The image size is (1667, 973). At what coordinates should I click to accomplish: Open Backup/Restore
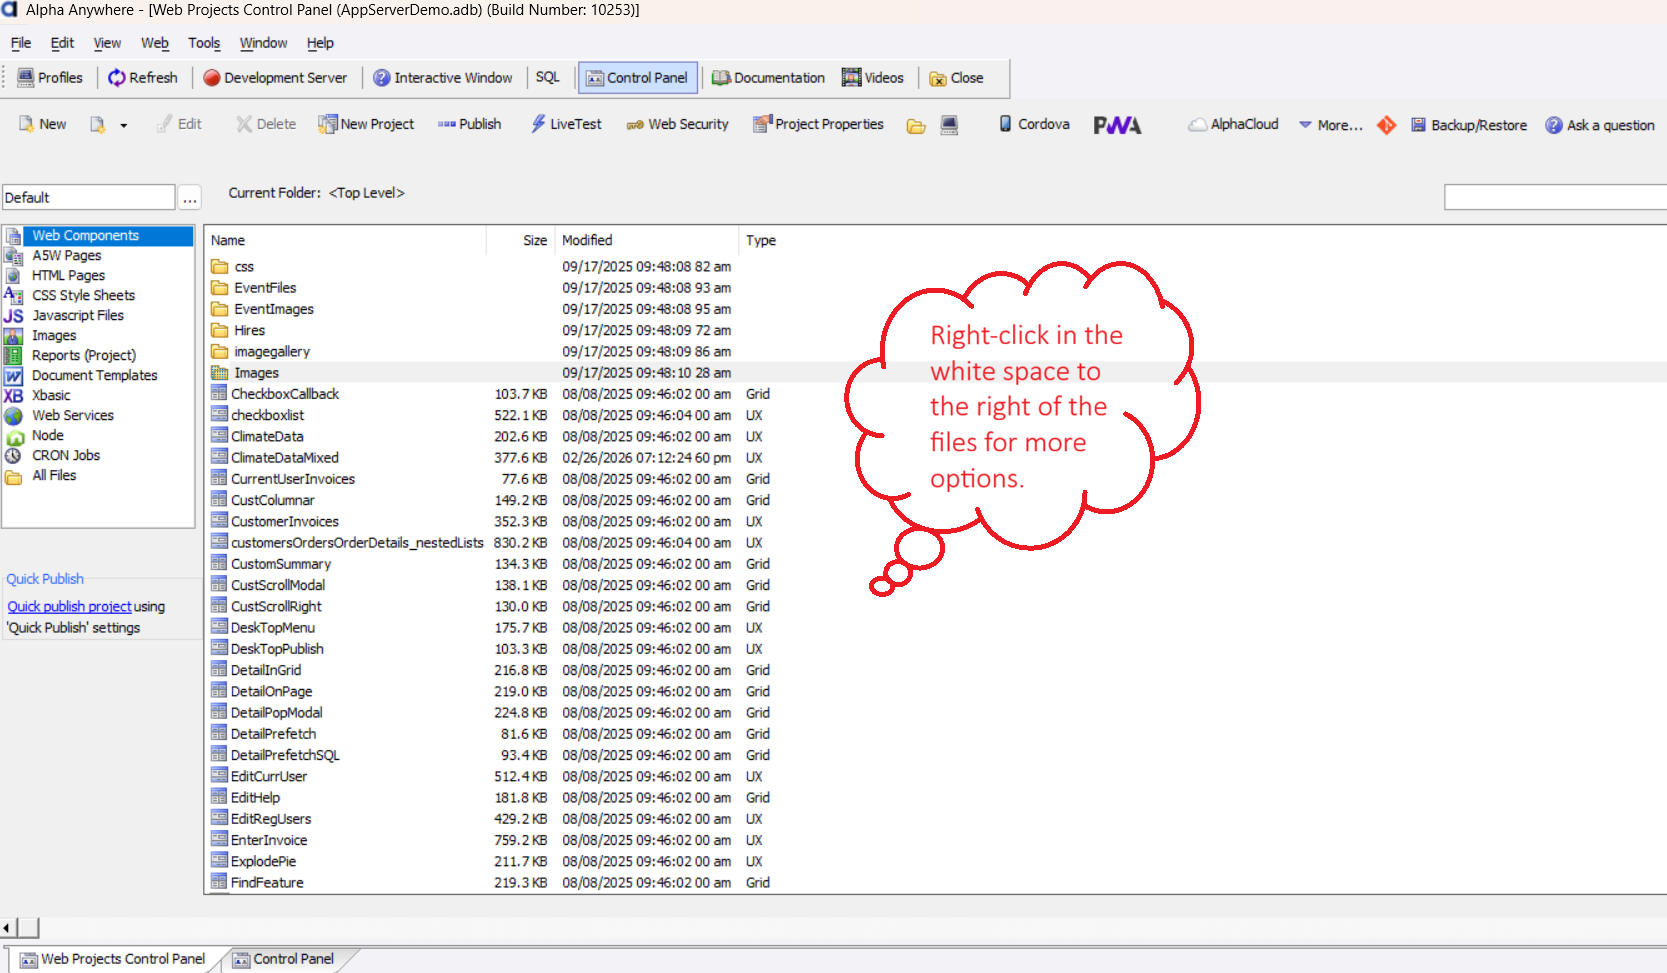point(1469,125)
